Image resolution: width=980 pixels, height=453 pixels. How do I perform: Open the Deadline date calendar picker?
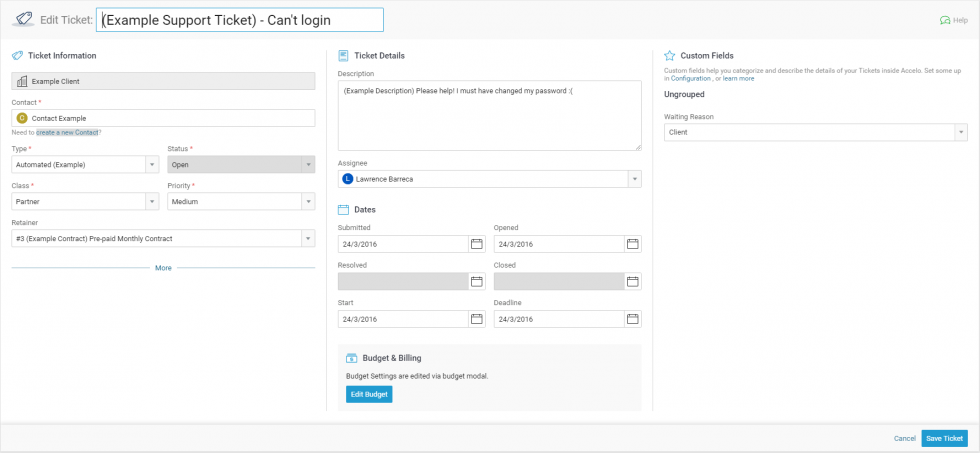632,319
